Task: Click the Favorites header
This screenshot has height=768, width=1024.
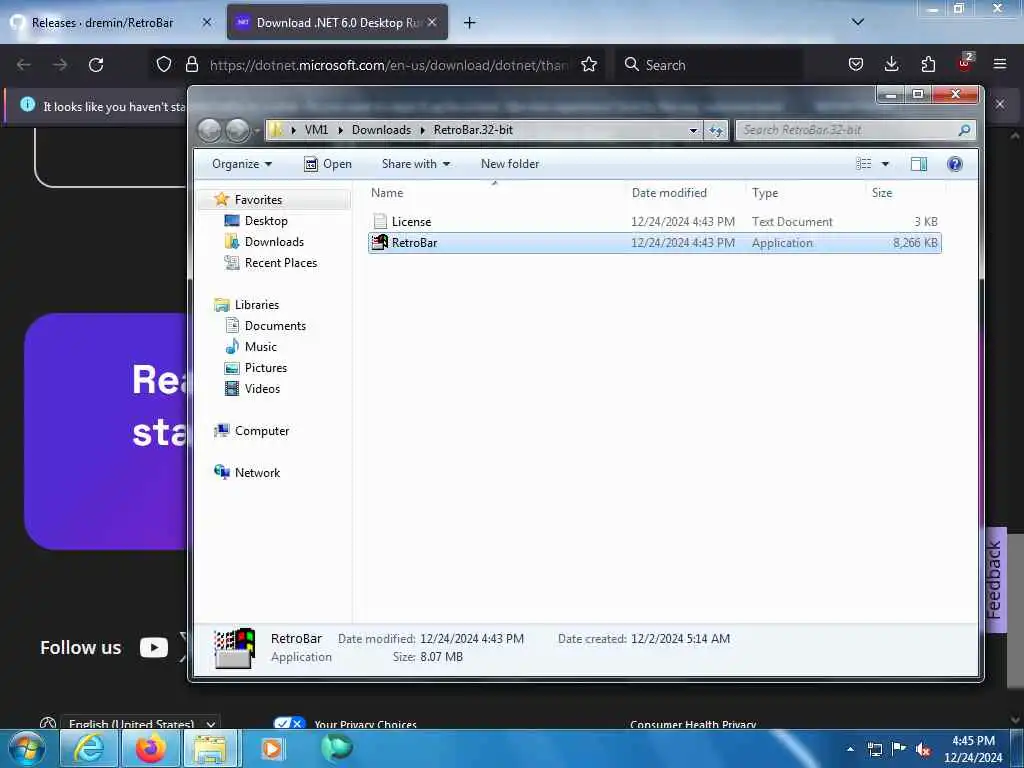Action: click(258, 199)
